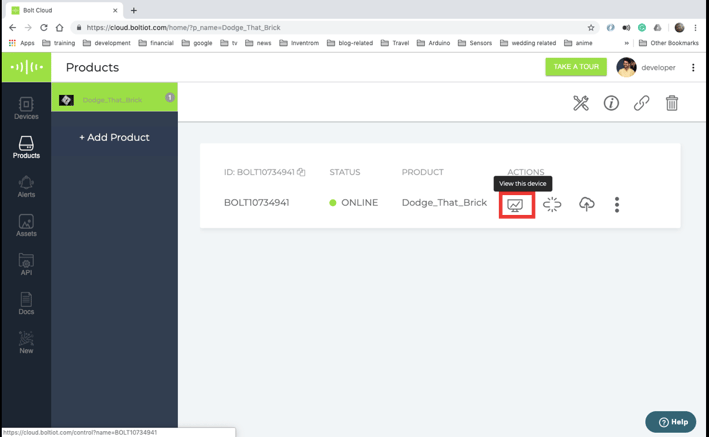Open Devices in the sidebar
The image size is (709, 437).
[26, 109]
